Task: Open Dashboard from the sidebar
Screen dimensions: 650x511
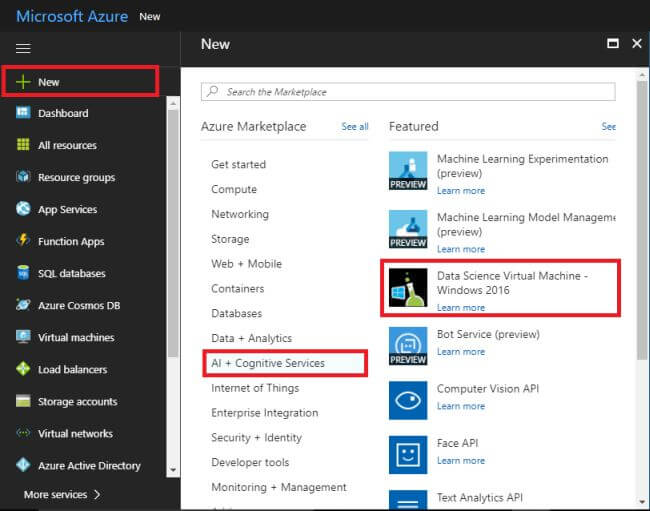Action: 63,113
